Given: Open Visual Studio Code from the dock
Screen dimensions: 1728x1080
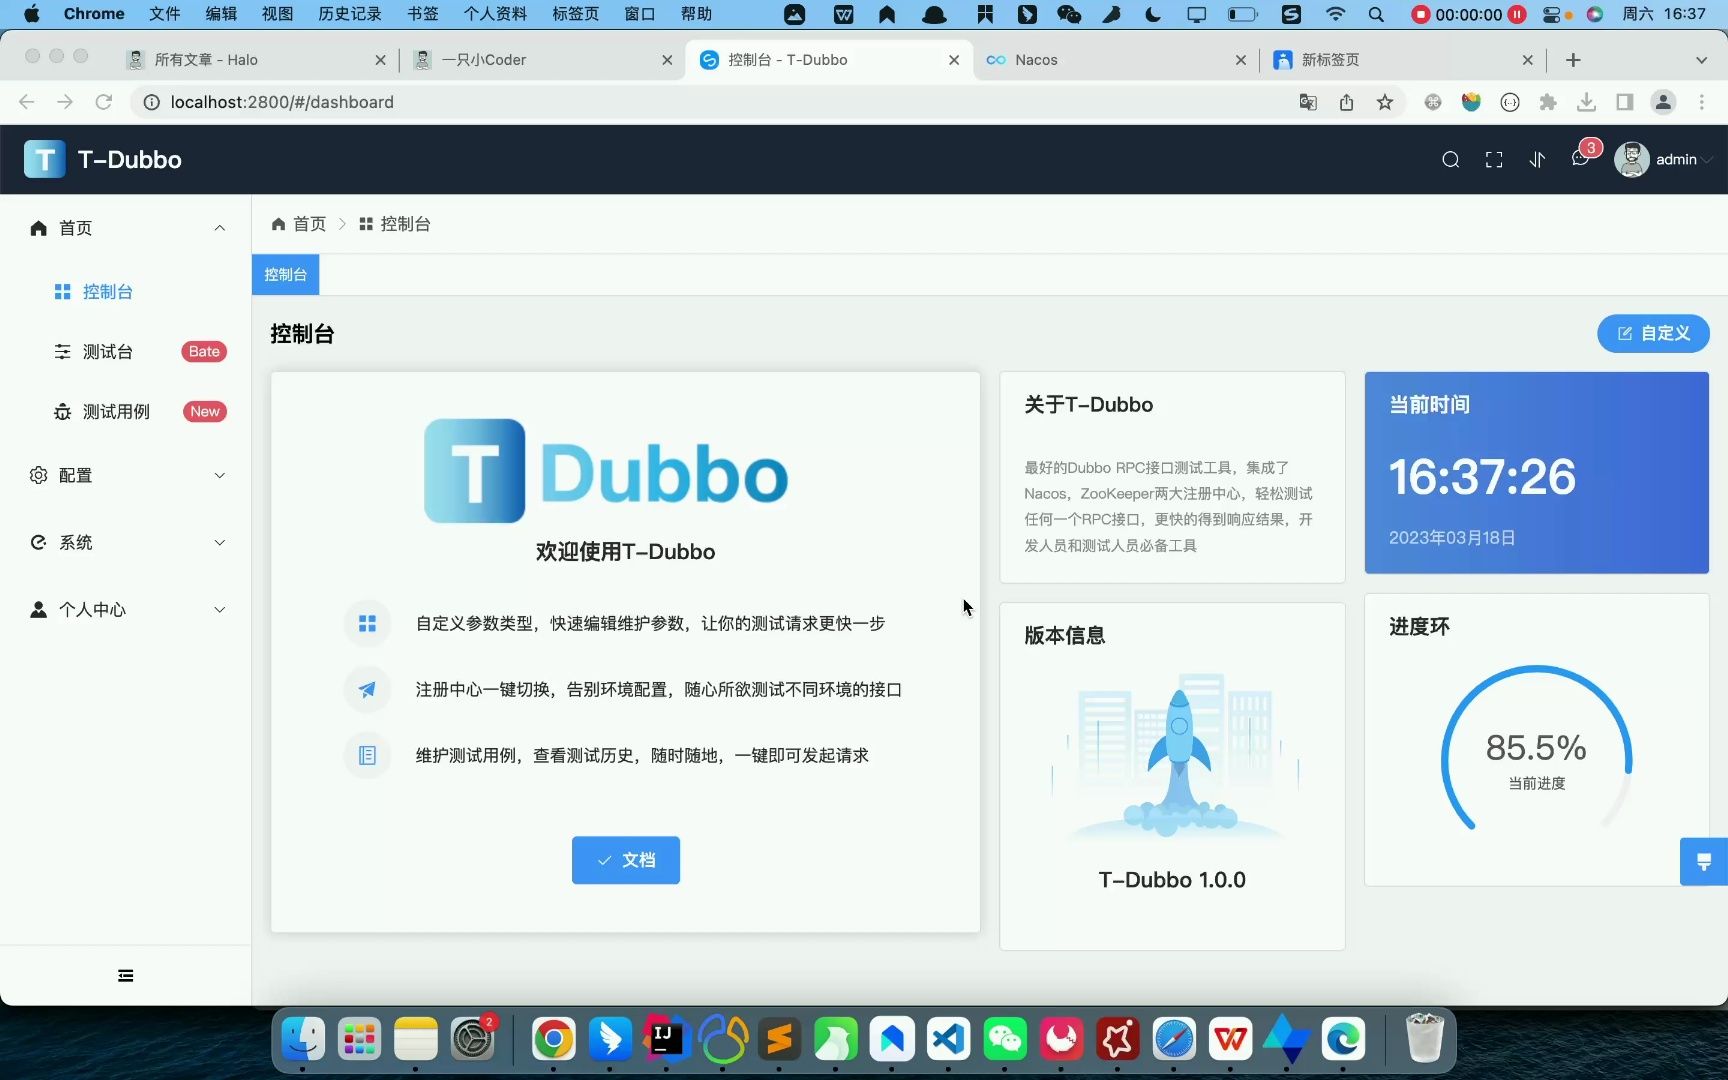Looking at the screenshot, I should (x=948, y=1040).
